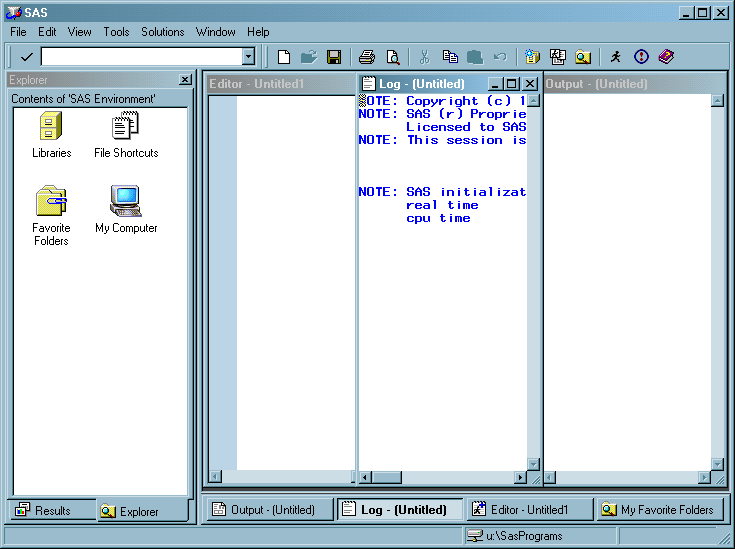Activate the Editor - Untitled1 title bar
The height and width of the screenshot is (549, 735).
pyautogui.click(x=281, y=84)
